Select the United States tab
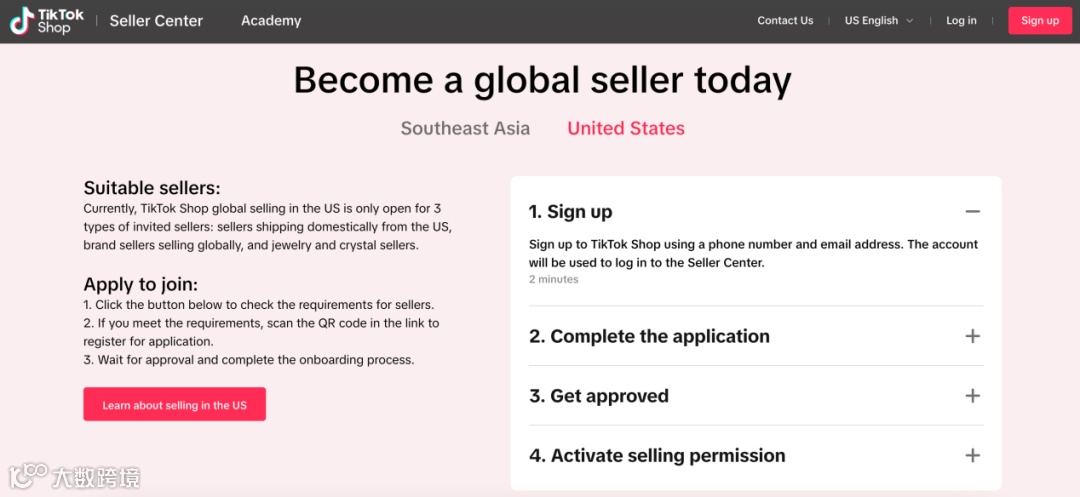The image size is (1080, 497). pyautogui.click(x=626, y=128)
